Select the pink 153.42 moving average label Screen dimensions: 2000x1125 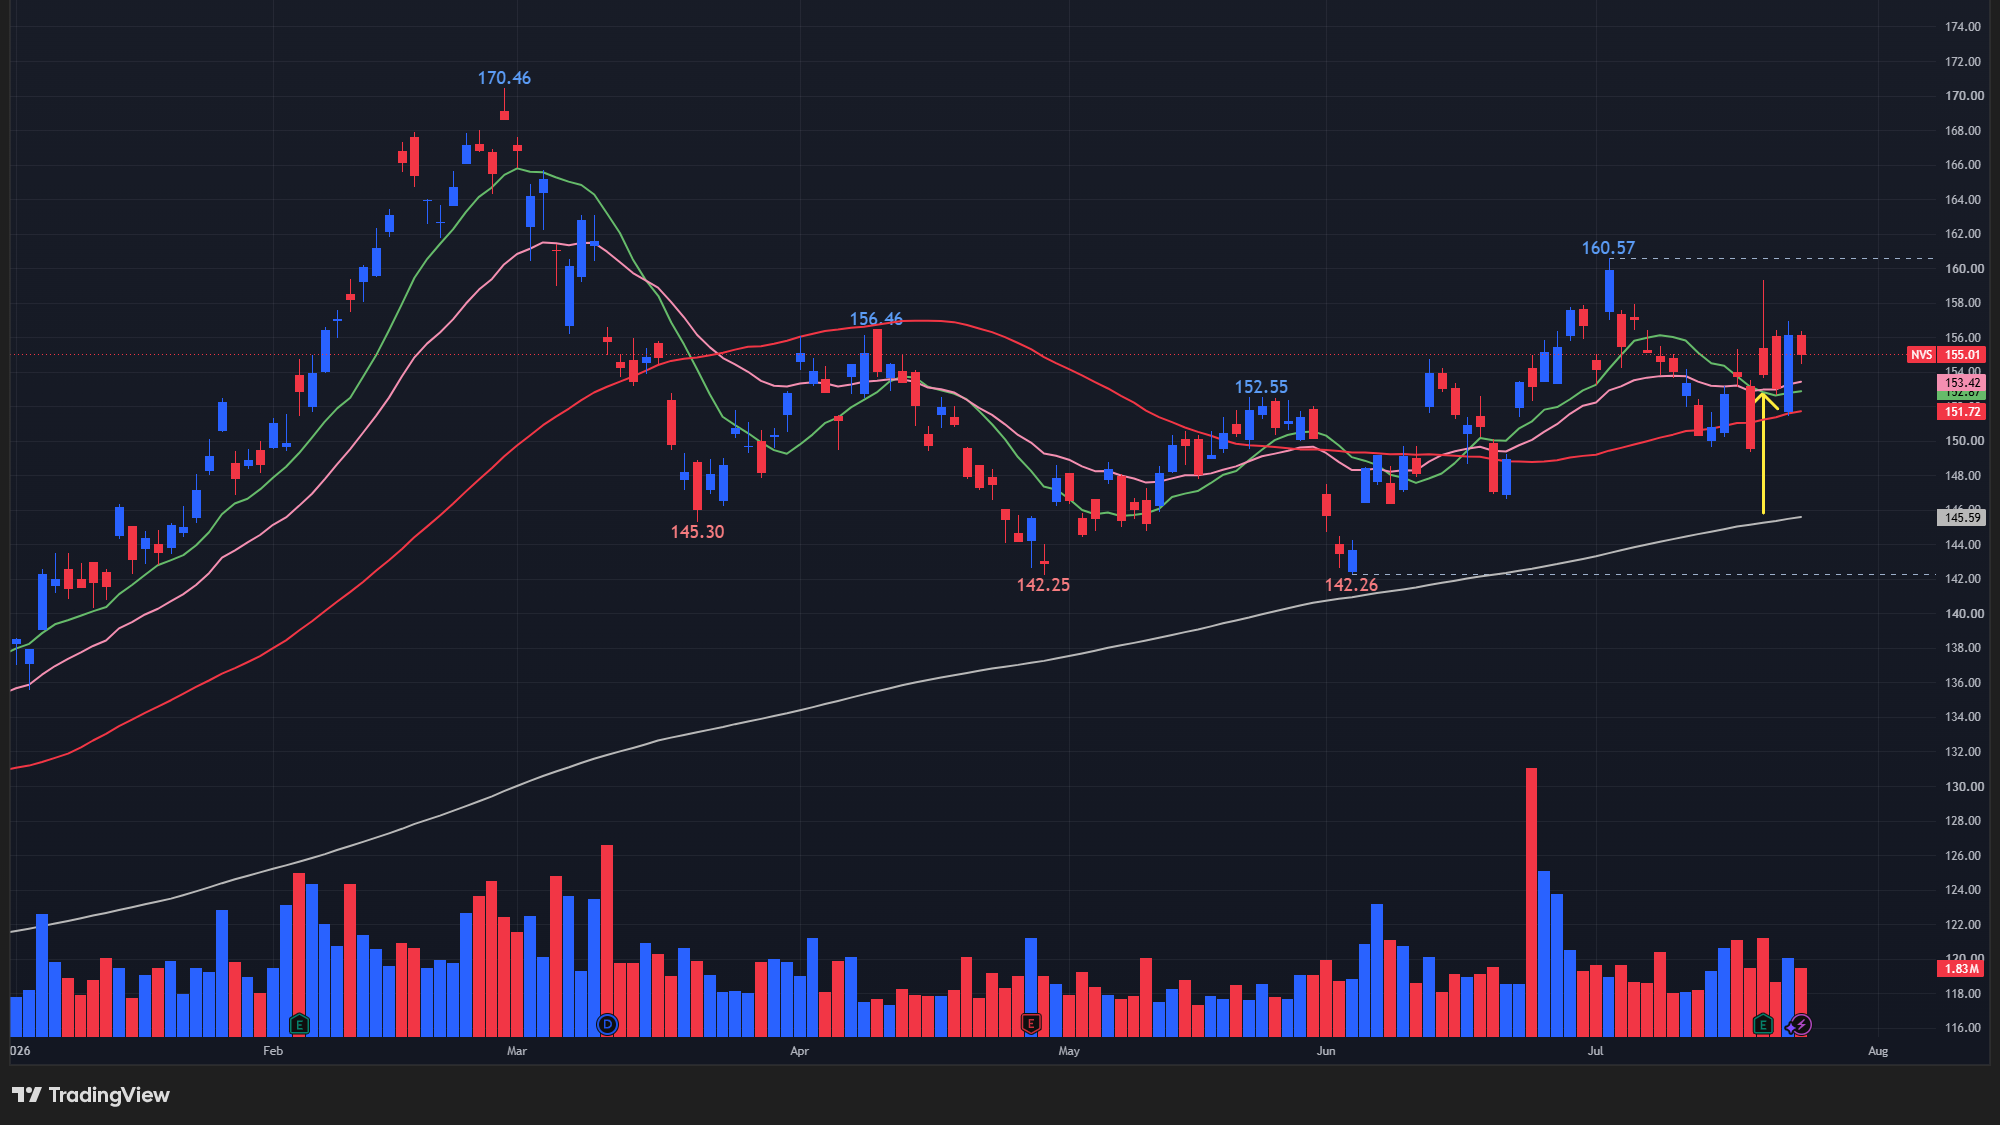pos(1961,383)
